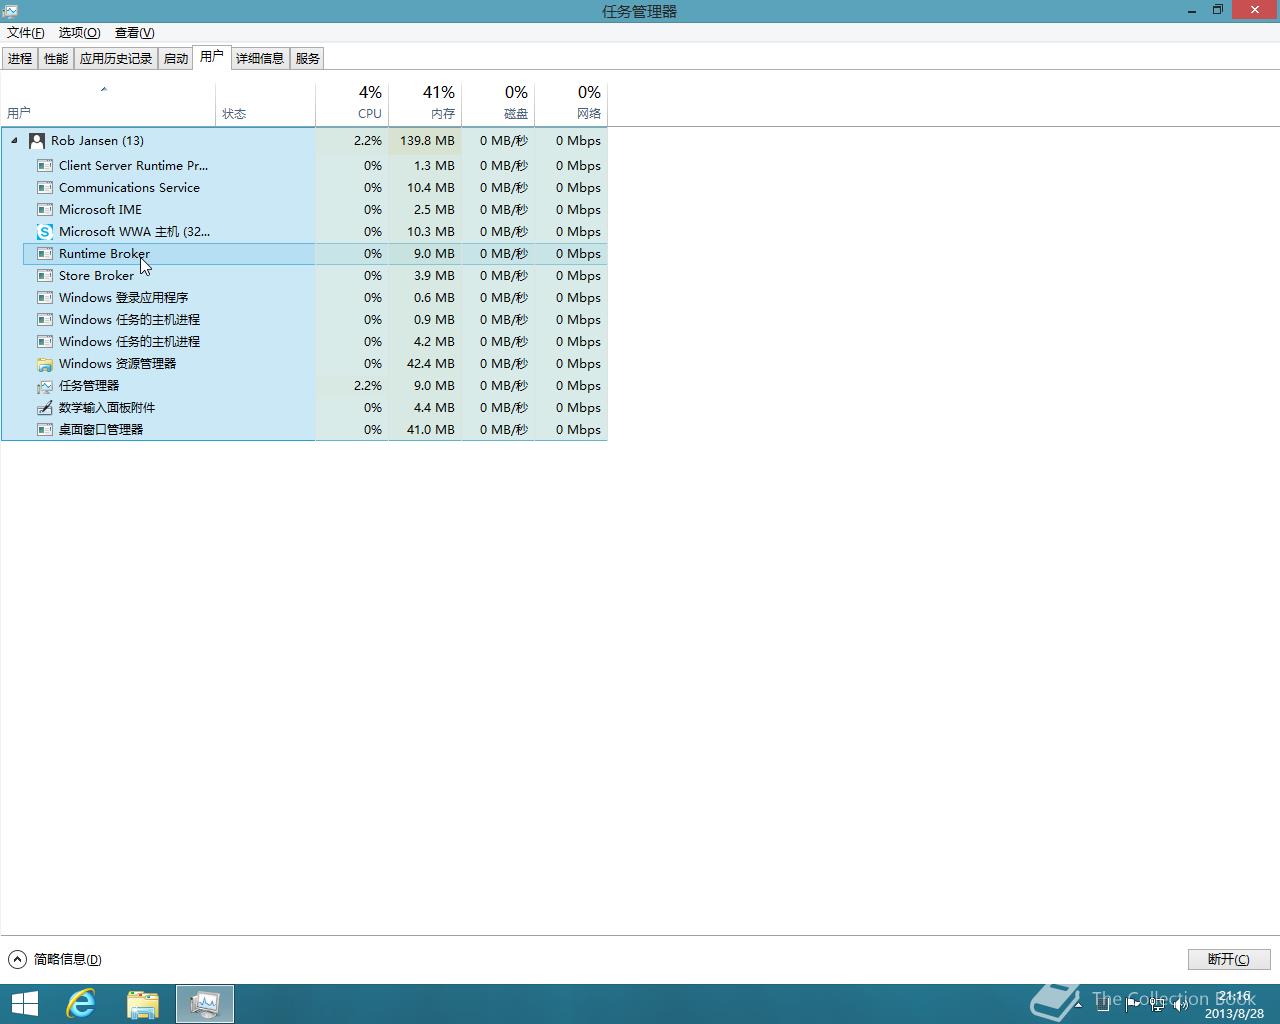Image resolution: width=1280 pixels, height=1024 pixels.
Task: Collapse to 简略信息 fewer details
Action: pyautogui.click(x=56, y=959)
